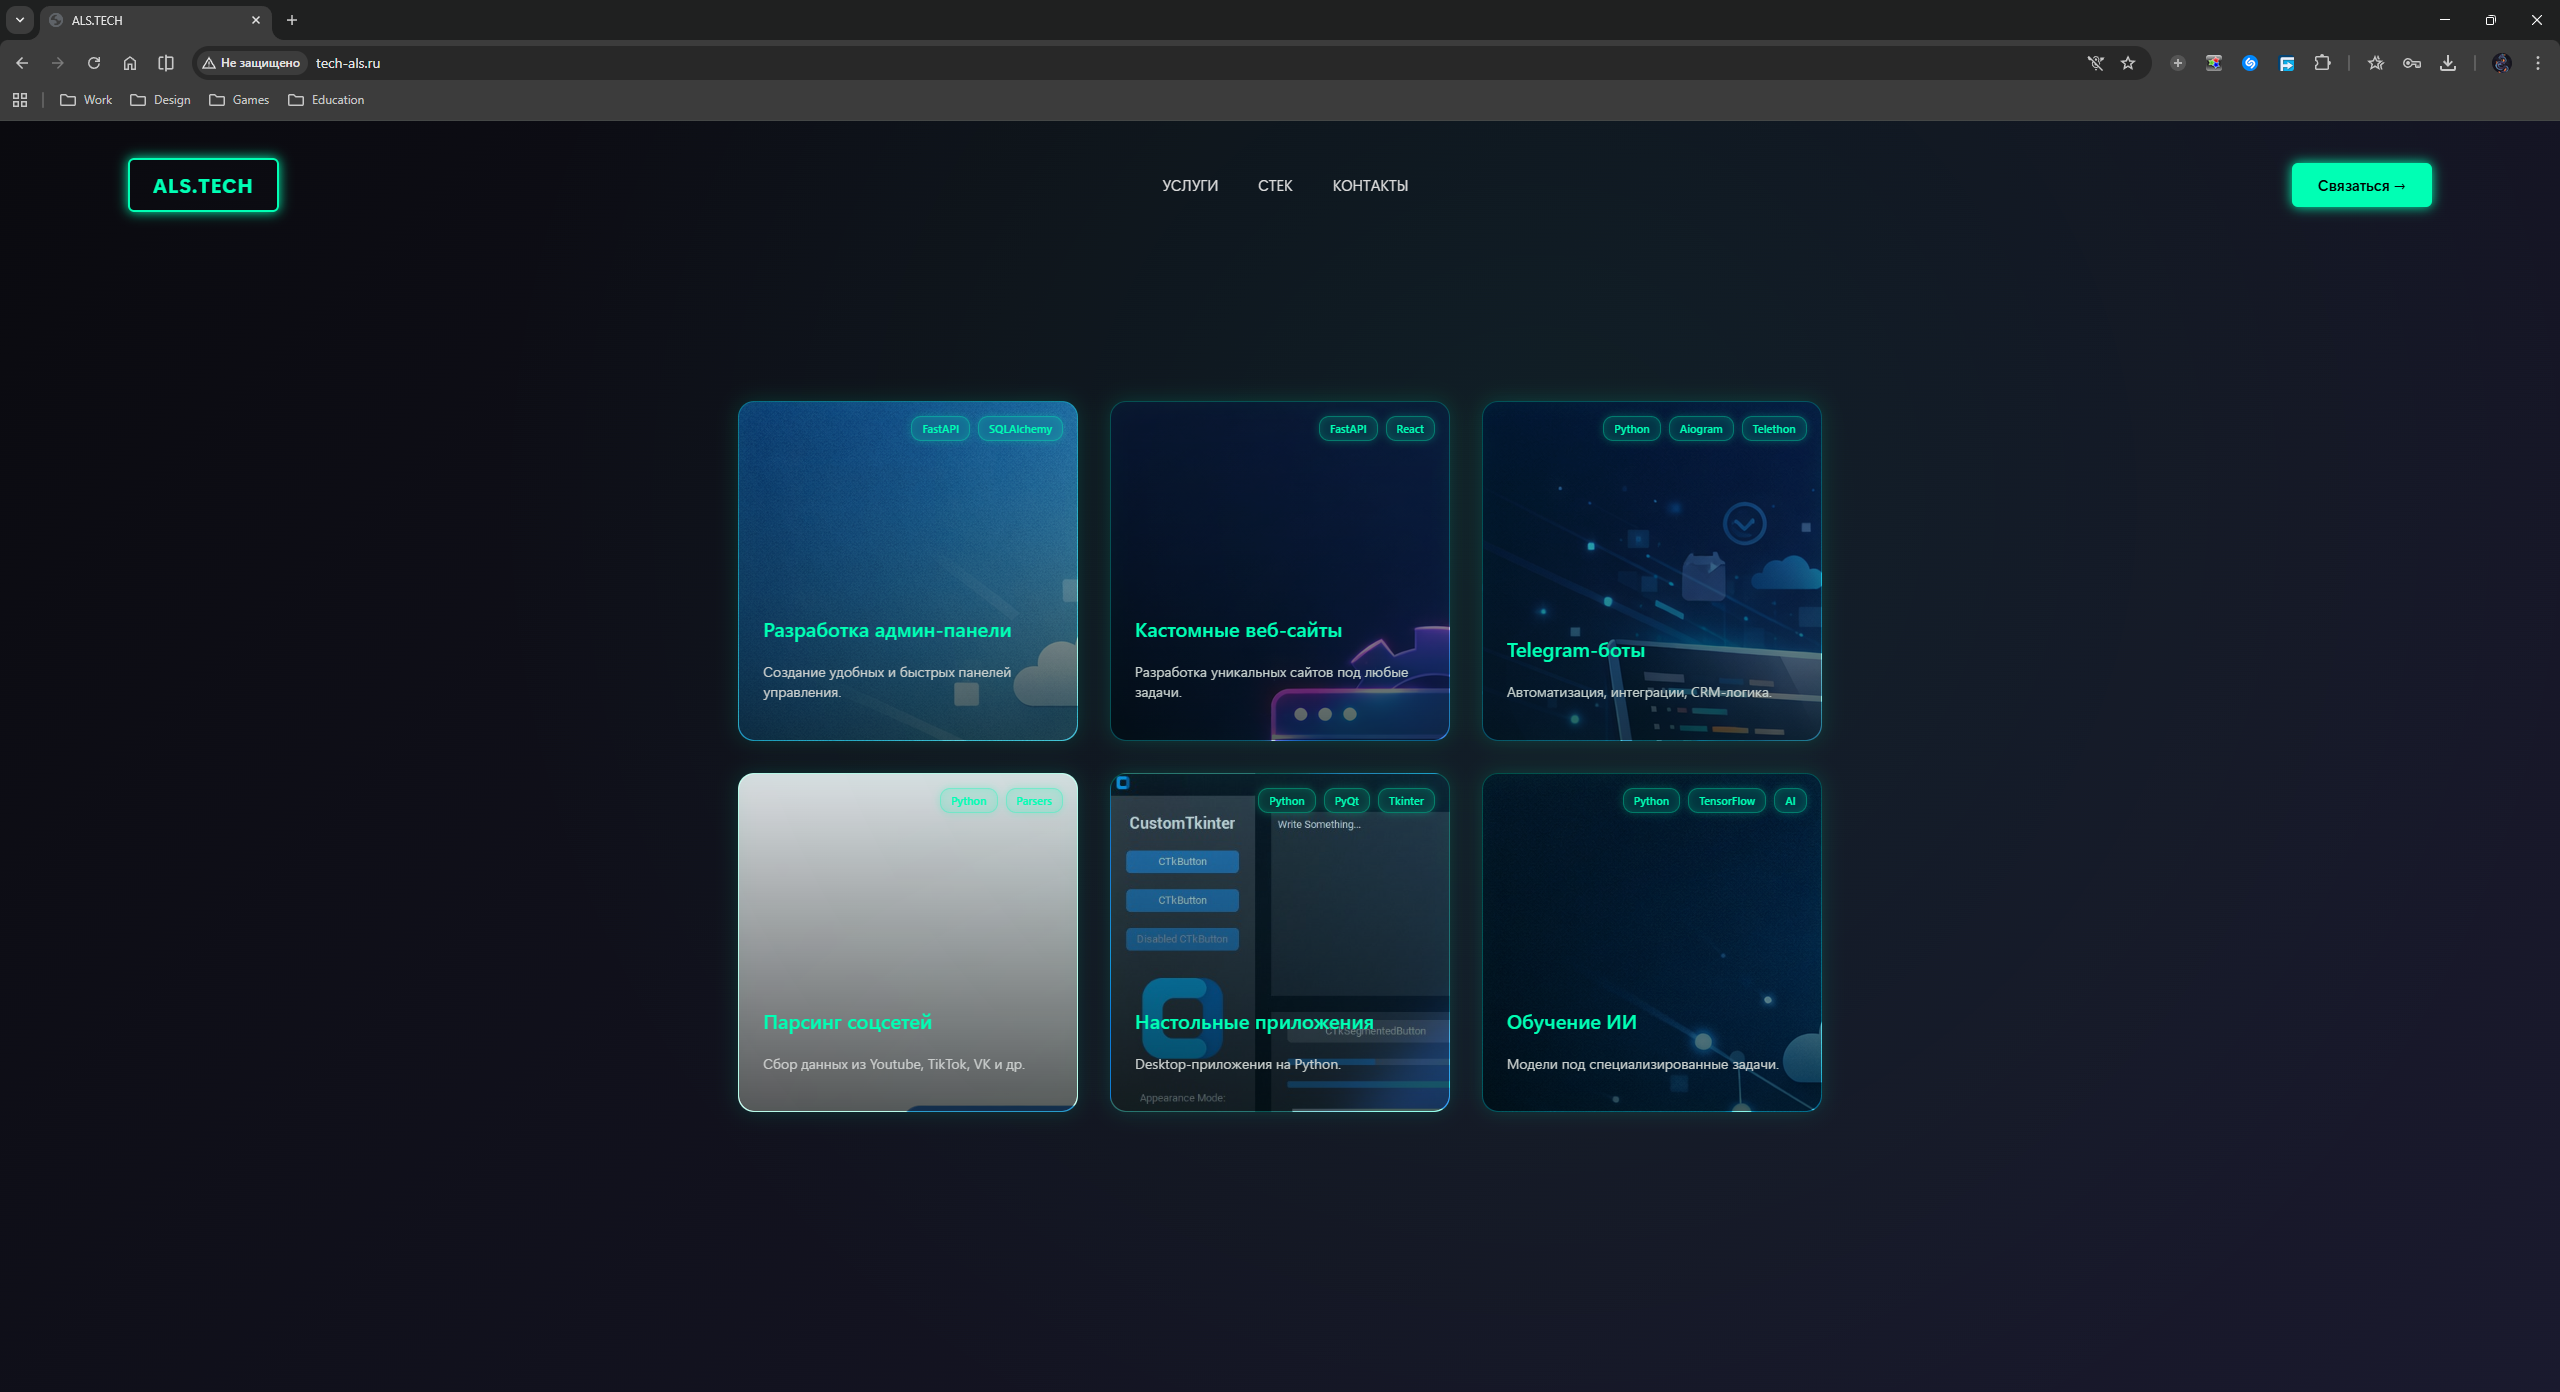
Task: Open the Shazam extension
Action: (2250, 63)
